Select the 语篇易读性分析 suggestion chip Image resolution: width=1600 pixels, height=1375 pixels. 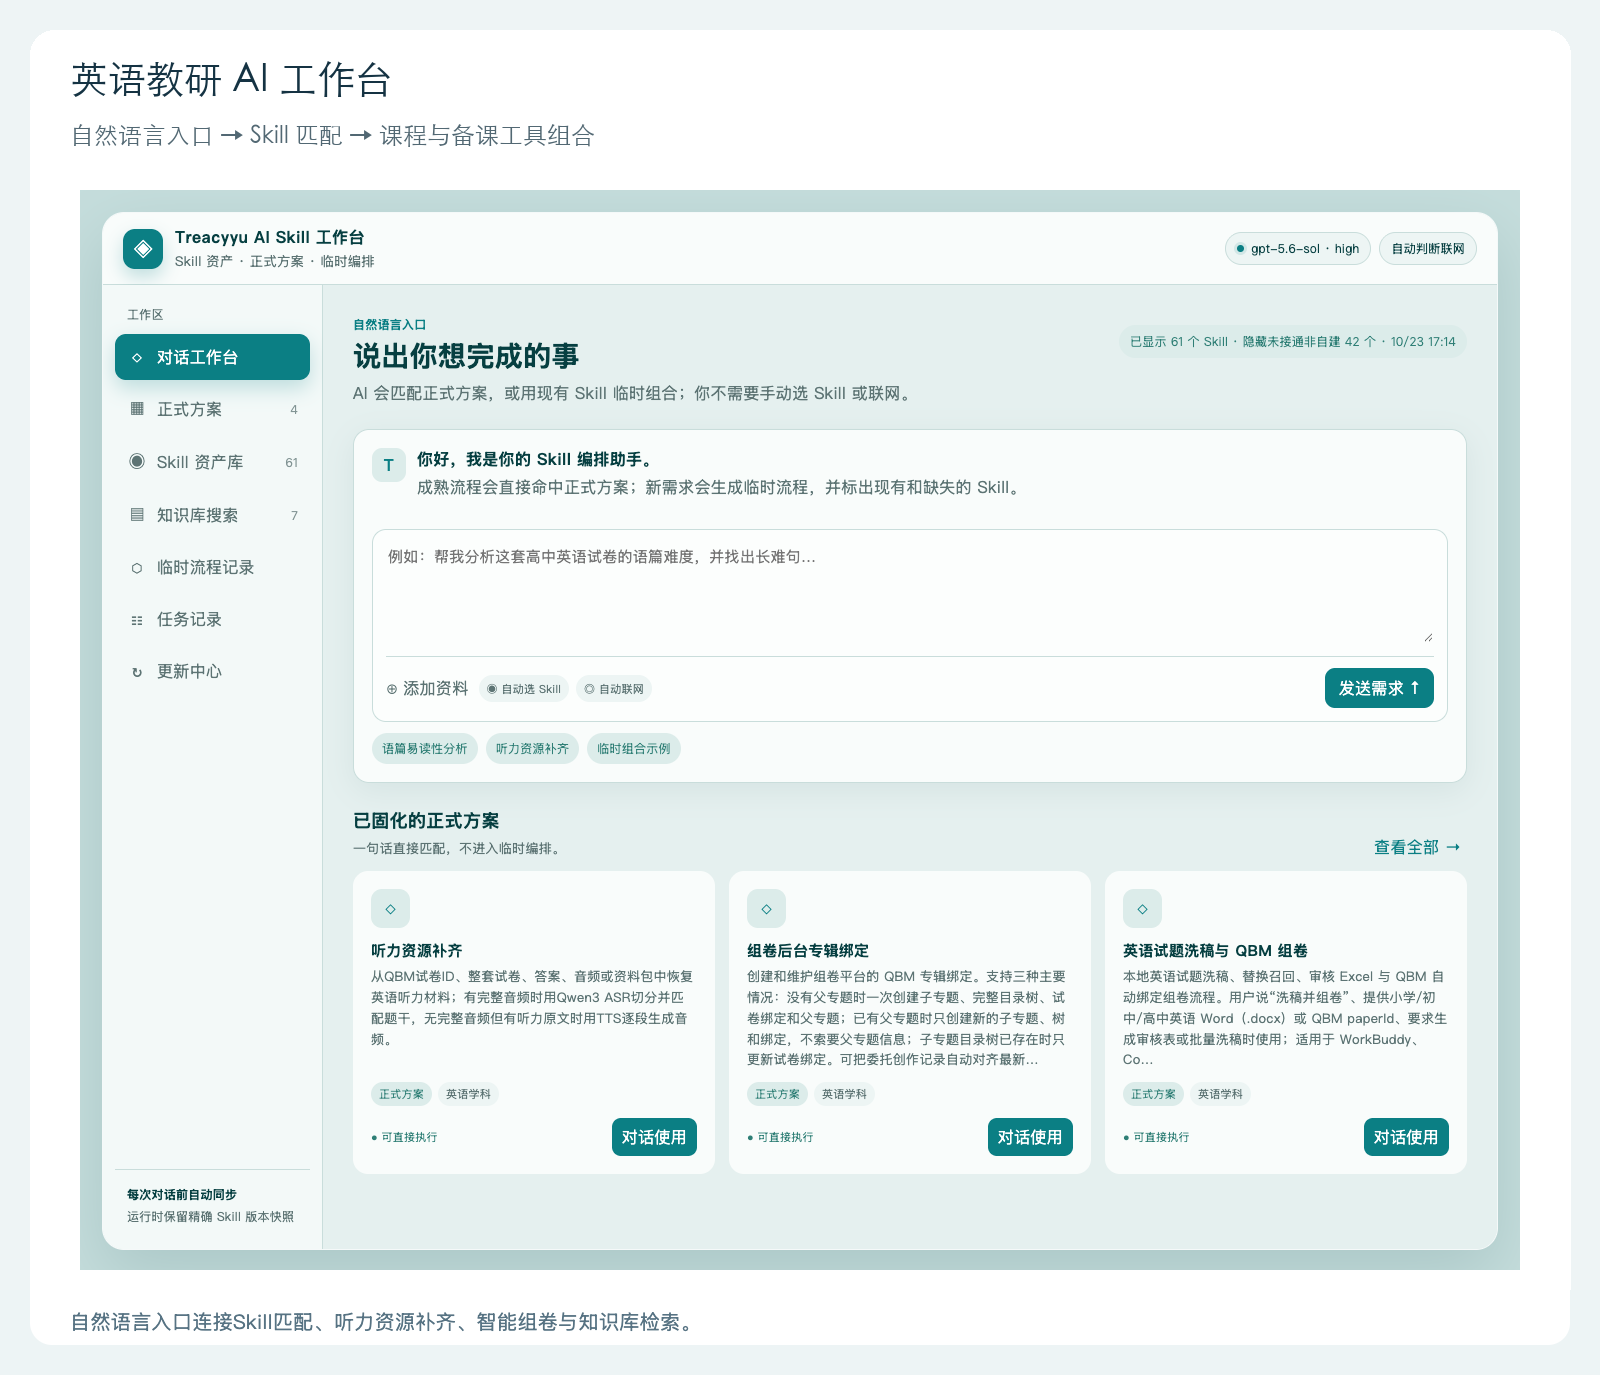pyautogui.click(x=425, y=749)
